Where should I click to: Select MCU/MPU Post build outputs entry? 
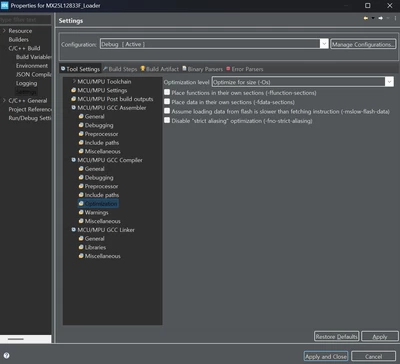115,99
